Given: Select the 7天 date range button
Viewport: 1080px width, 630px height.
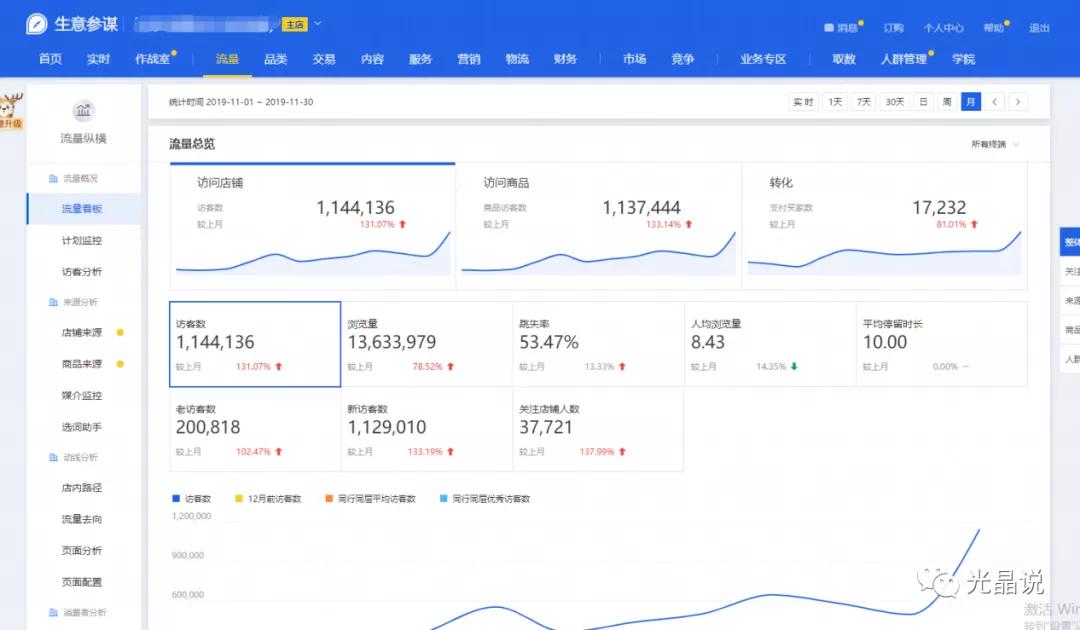Looking at the screenshot, I should pos(864,102).
